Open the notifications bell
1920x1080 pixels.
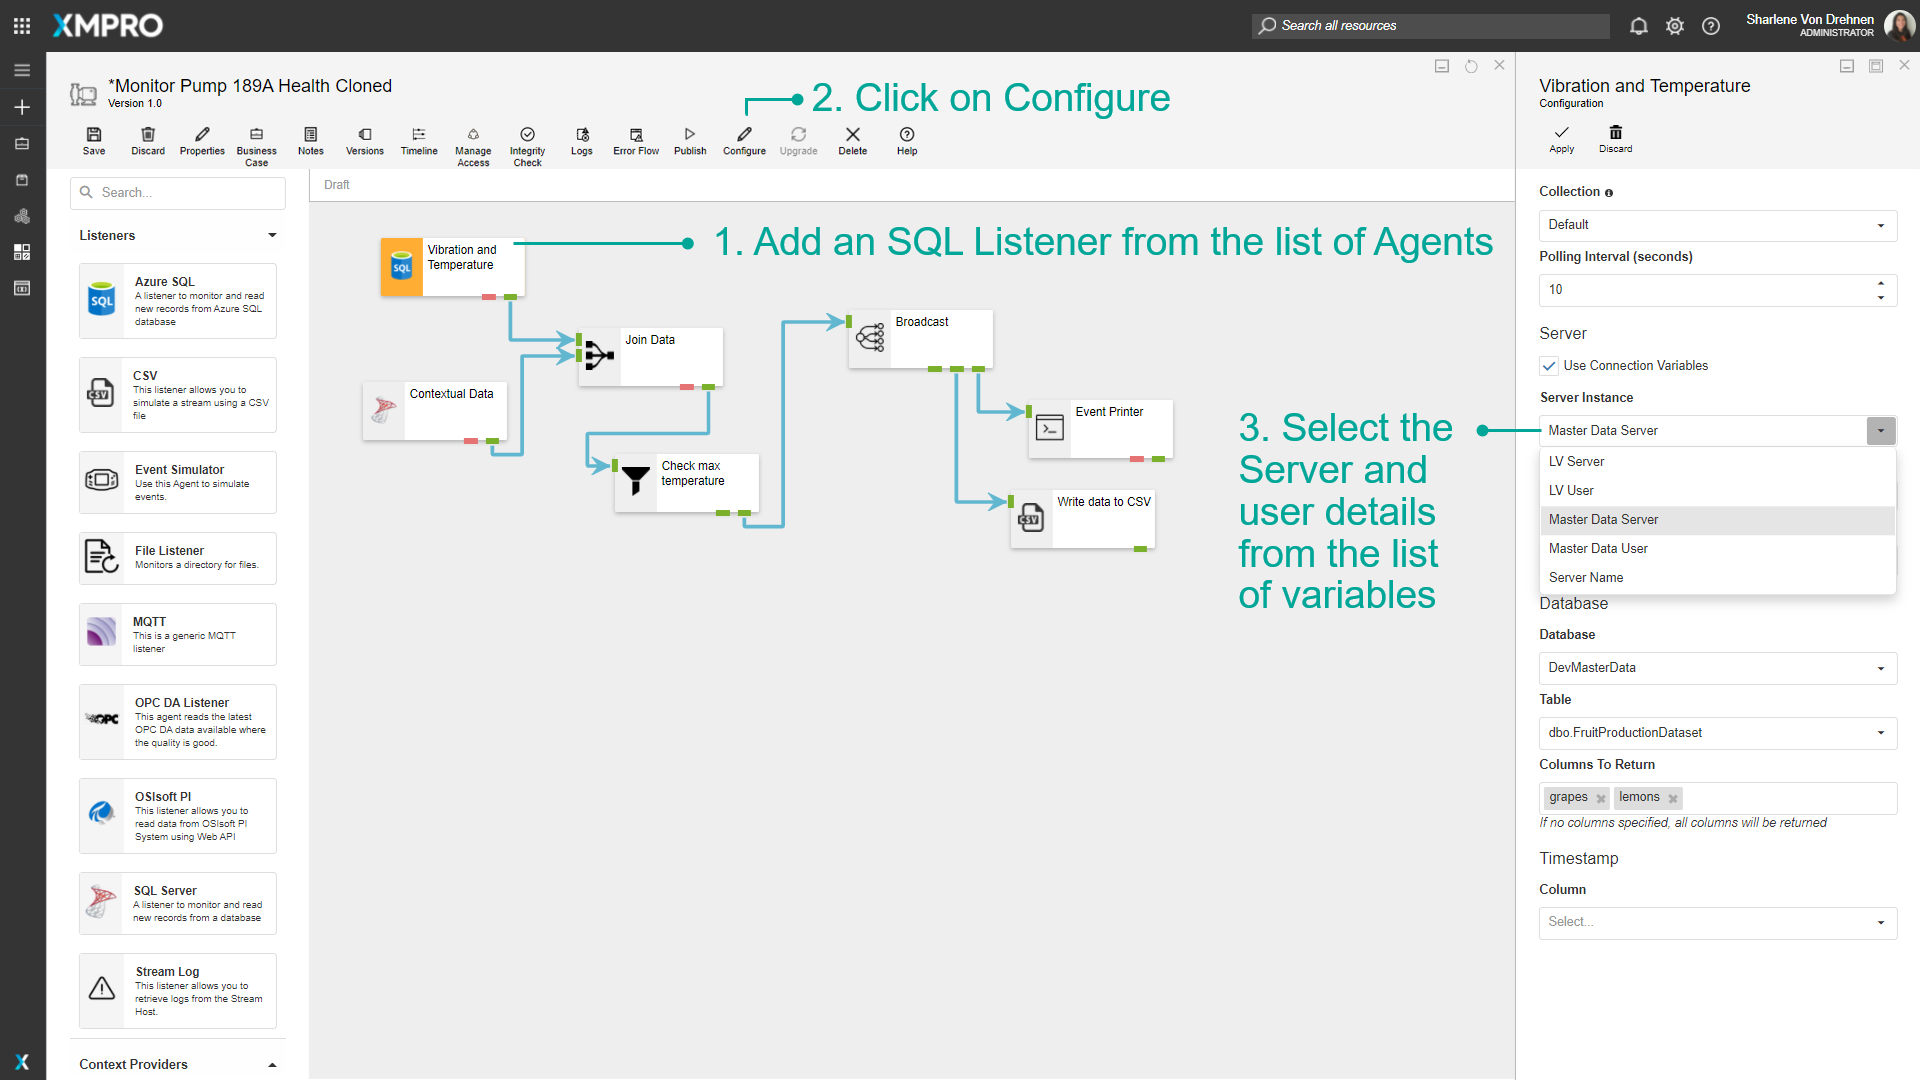tap(1638, 26)
